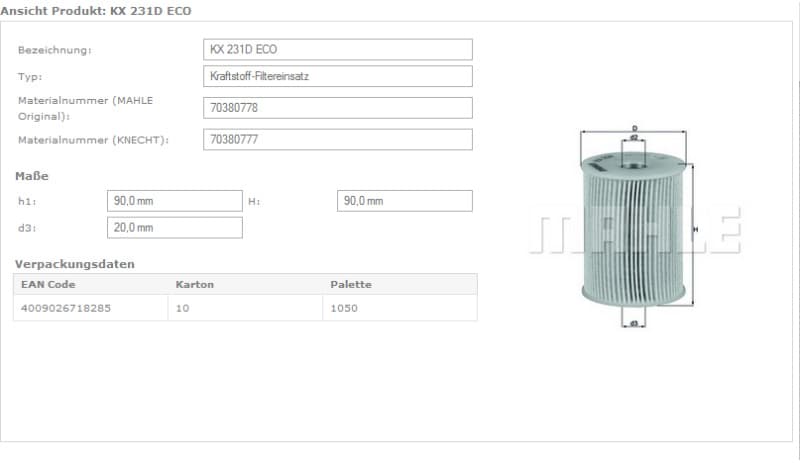Viewport: 800px width, 463px height.
Task: Click the d3 field showing 20,0 mm
Action: tap(175, 228)
